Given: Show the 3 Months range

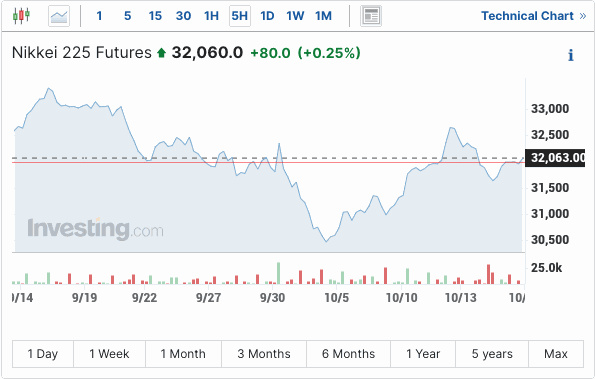Looking at the screenshot, I should tap(264, 354).
